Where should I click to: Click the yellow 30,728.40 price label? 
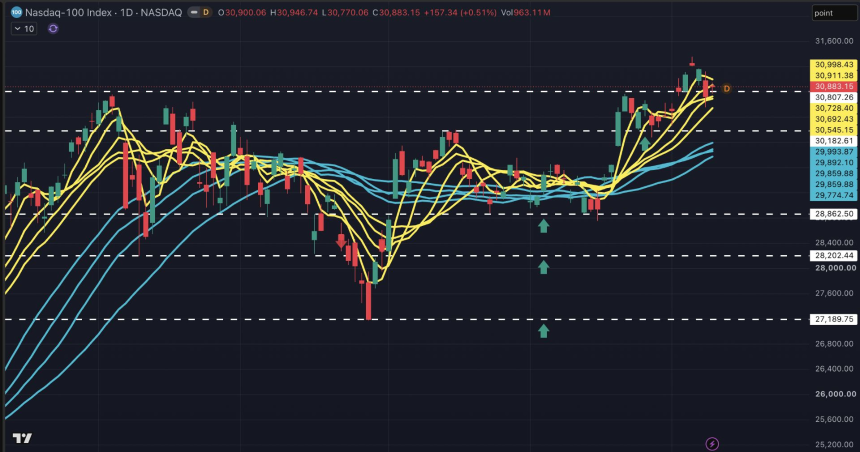[x=833, y=108]
